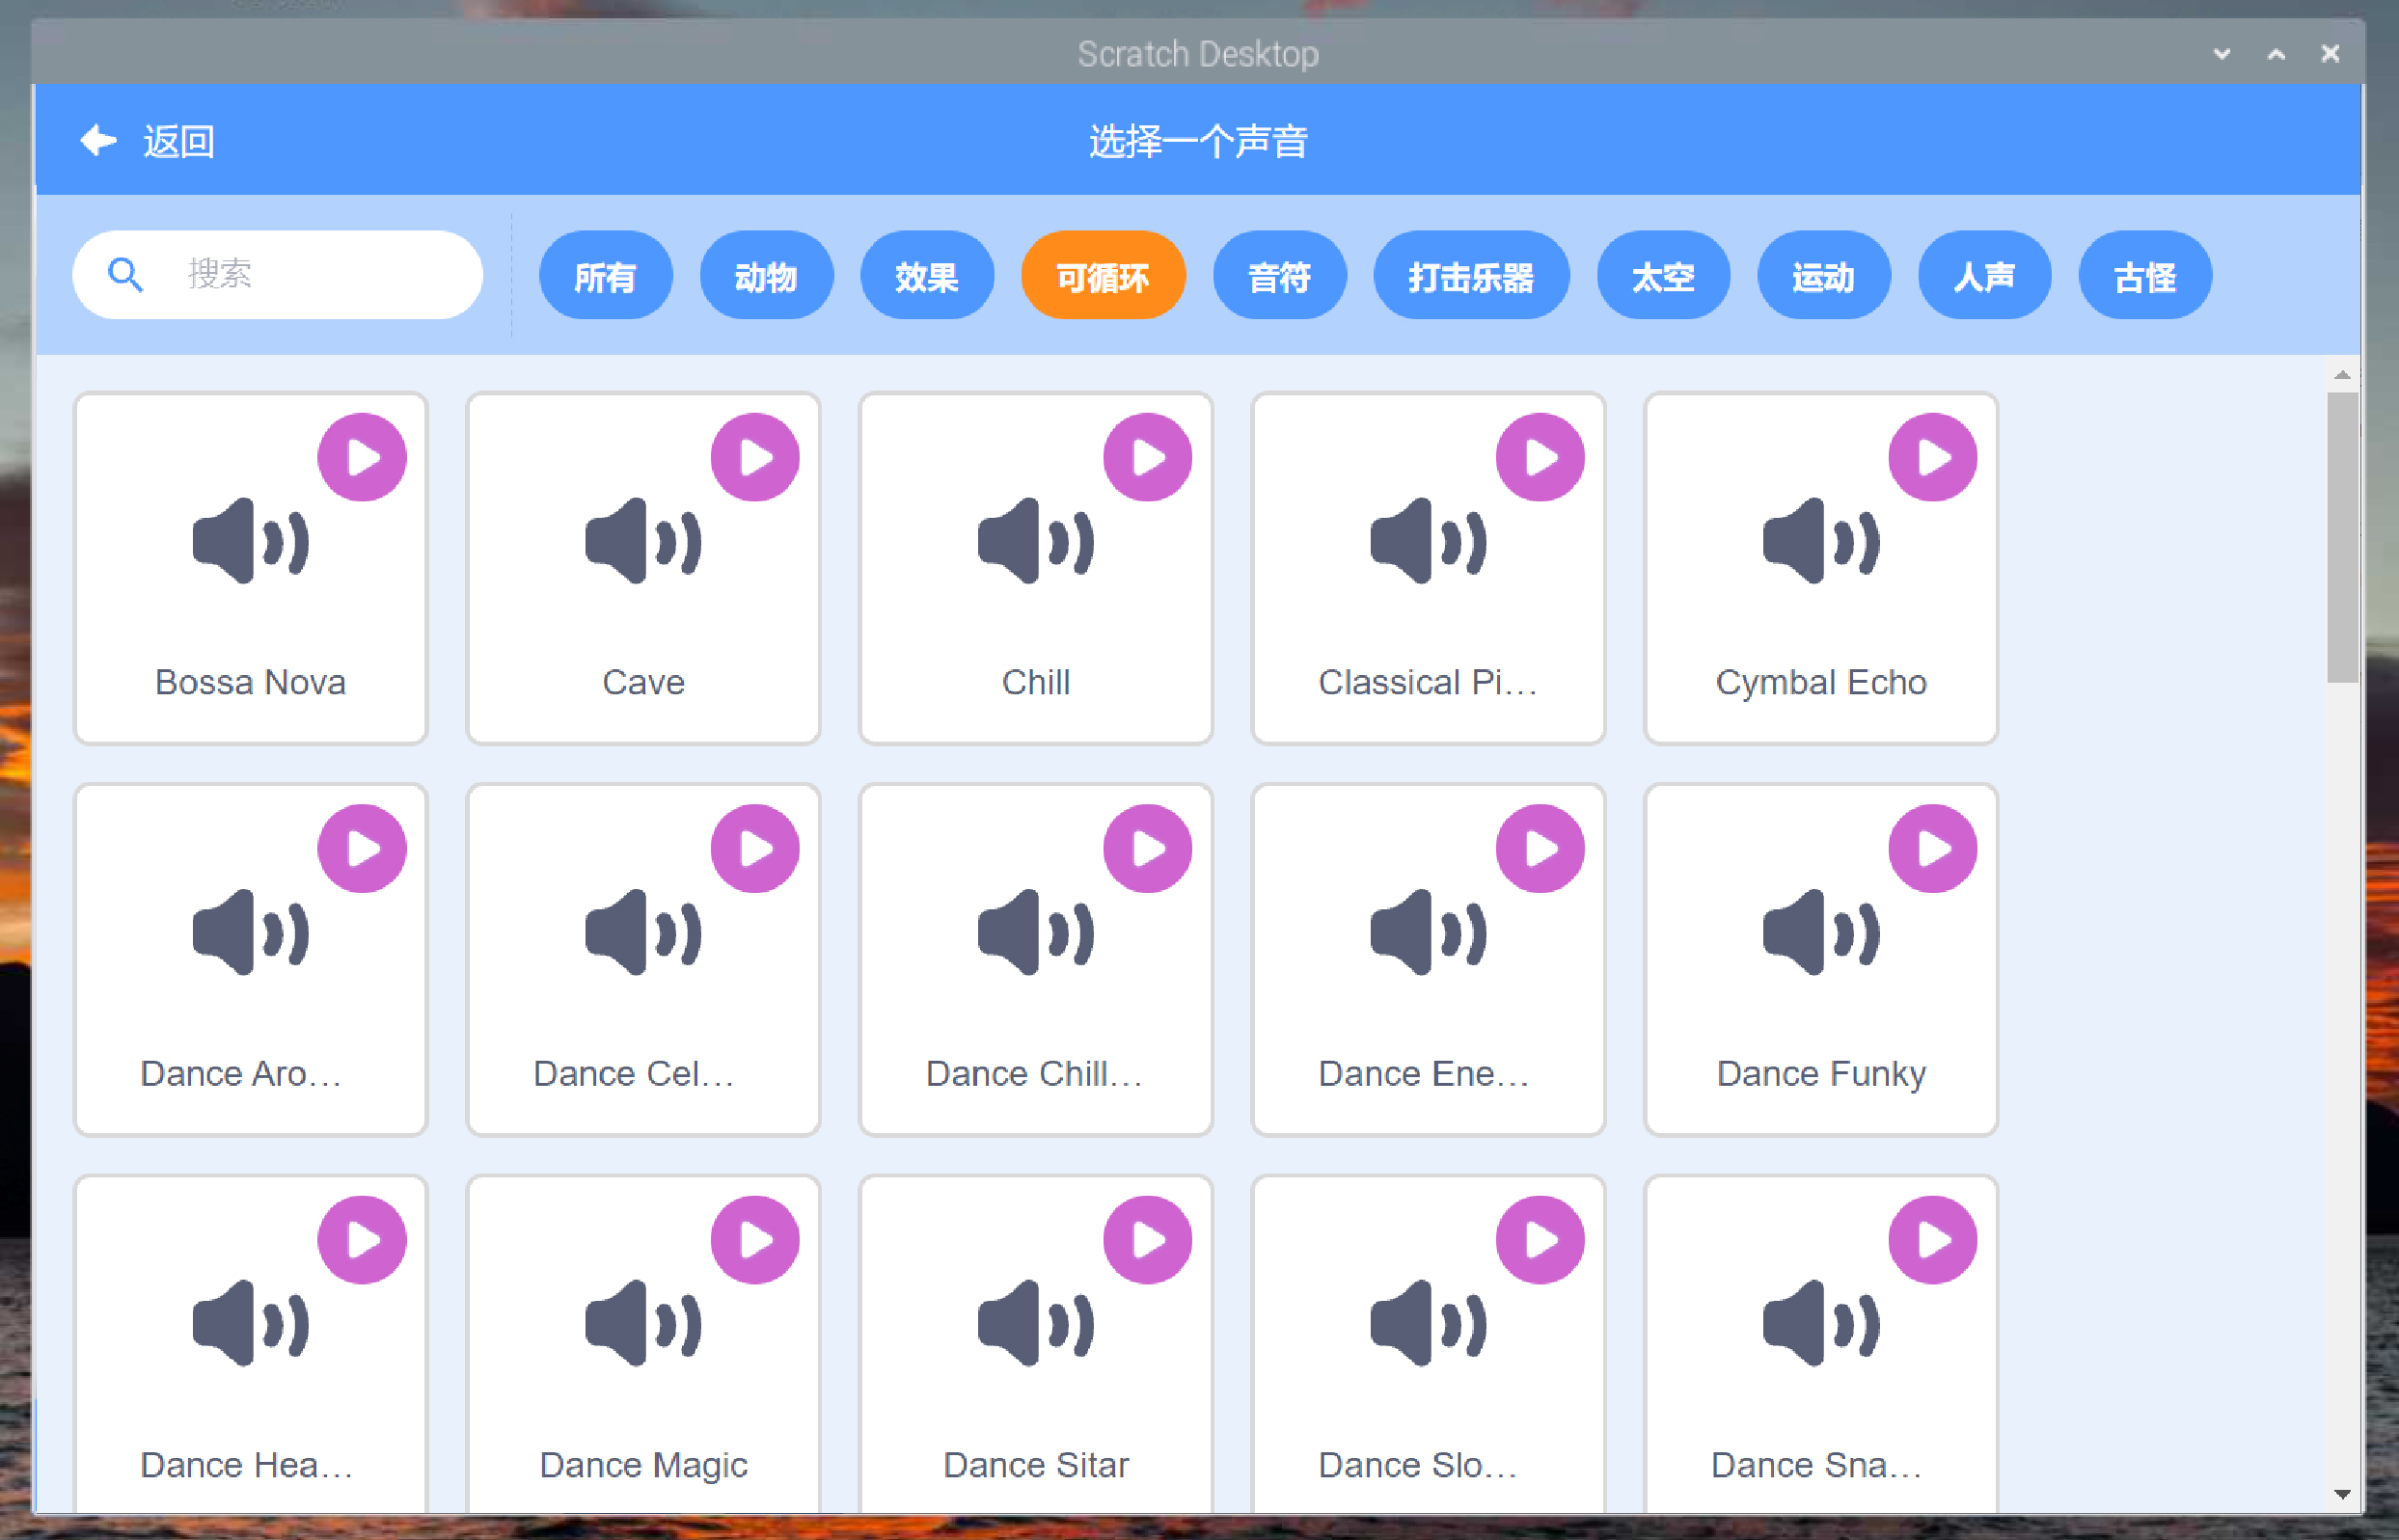Select the 可循环 loops filter
Image resolution: width=2399 pixels, height=1540 pixels.
pyautogui.click(x=1102, y=276)
